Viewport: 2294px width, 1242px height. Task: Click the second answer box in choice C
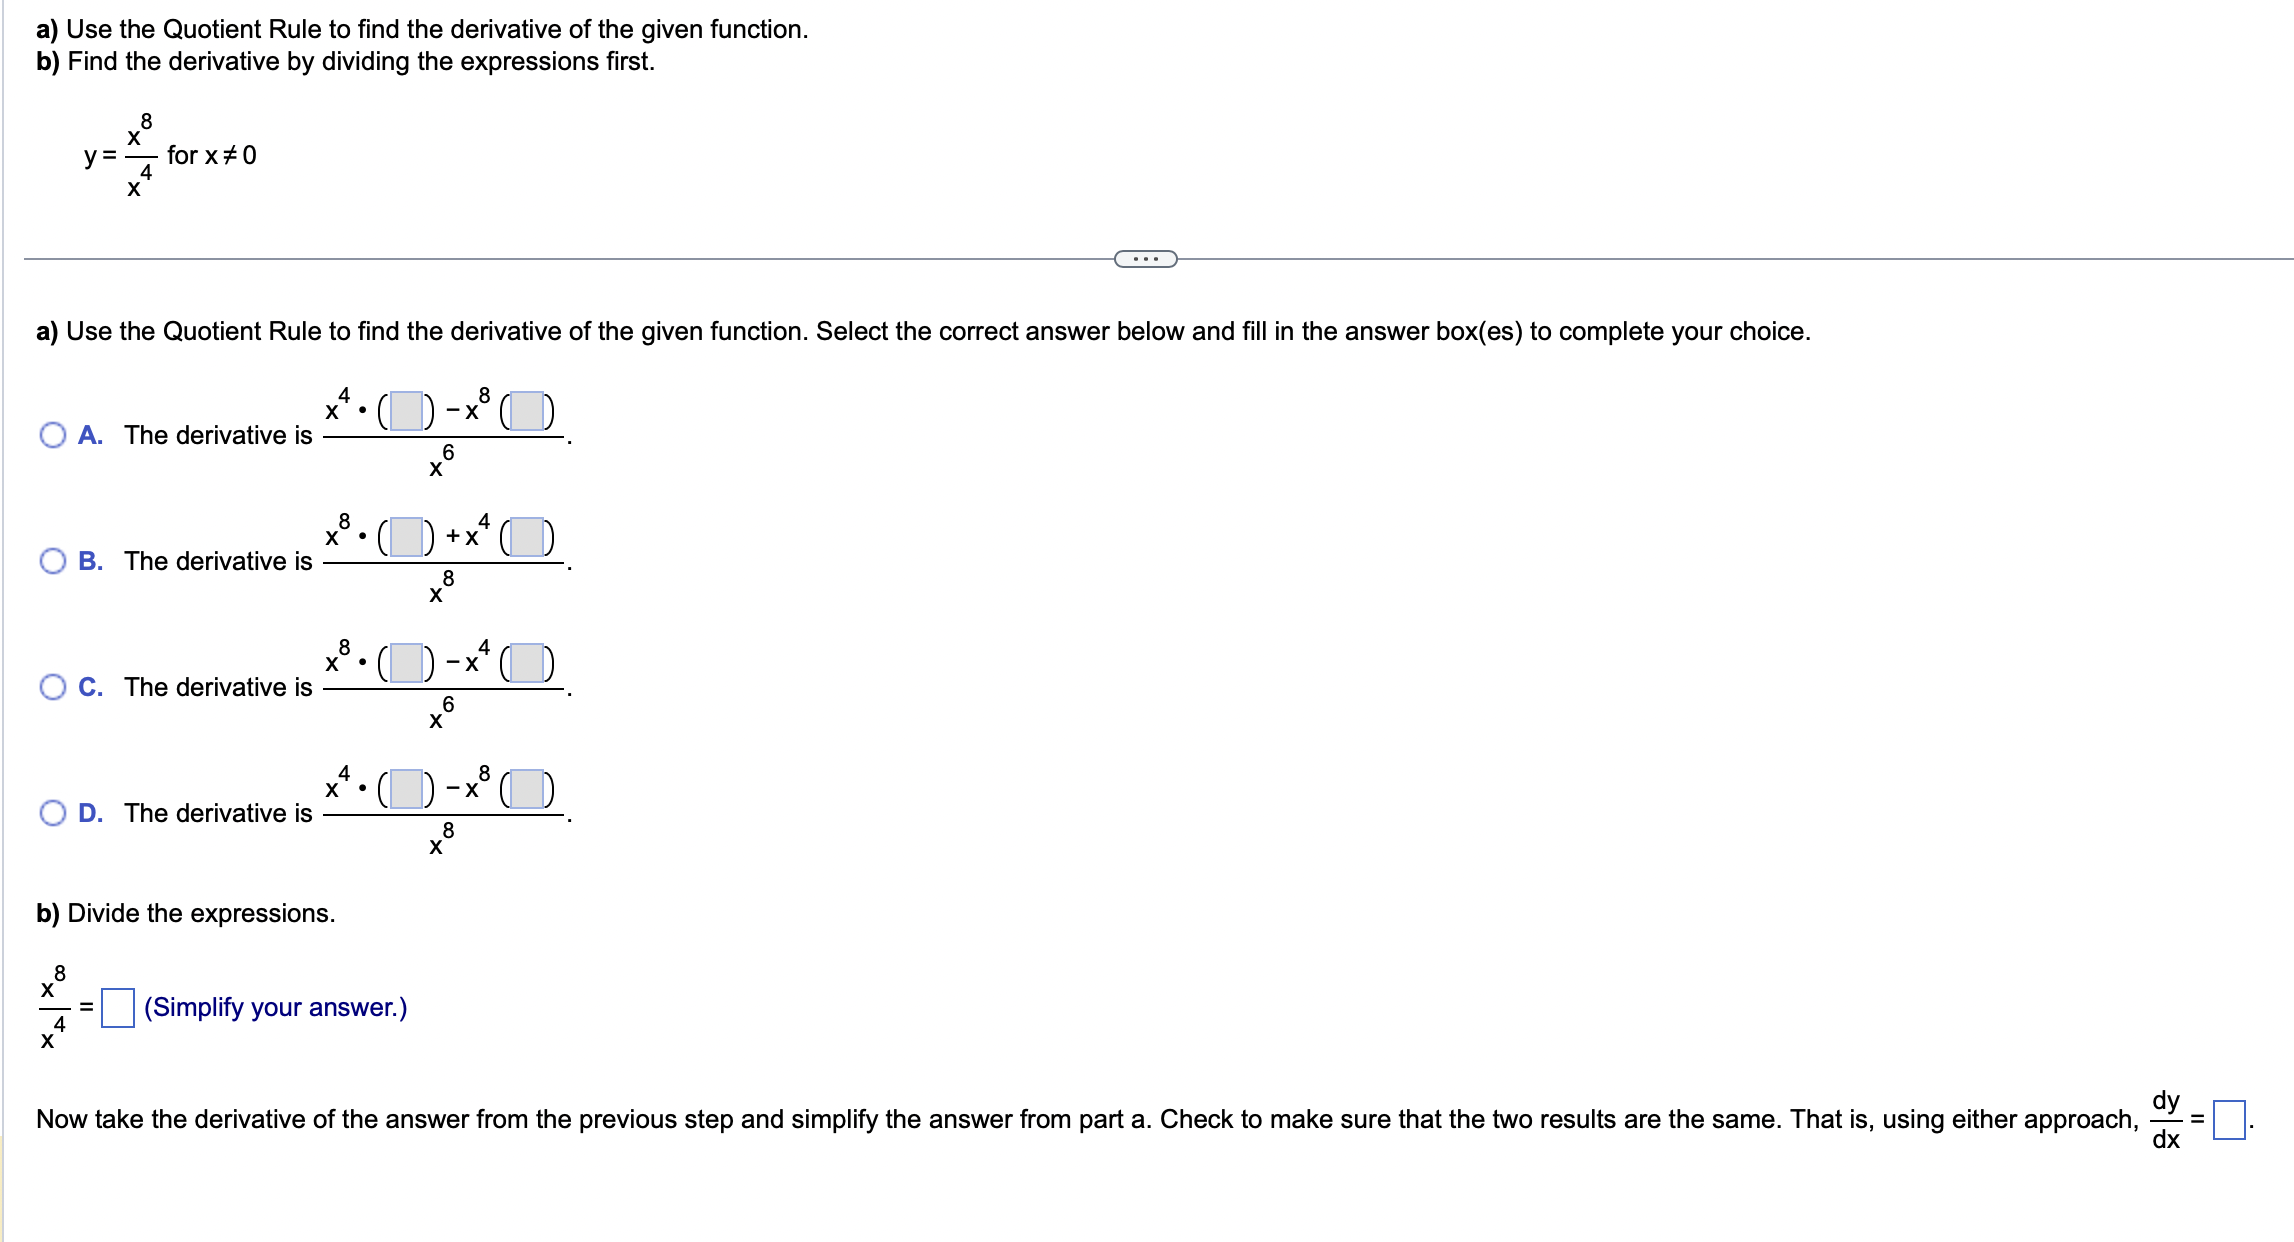[532, 662]
